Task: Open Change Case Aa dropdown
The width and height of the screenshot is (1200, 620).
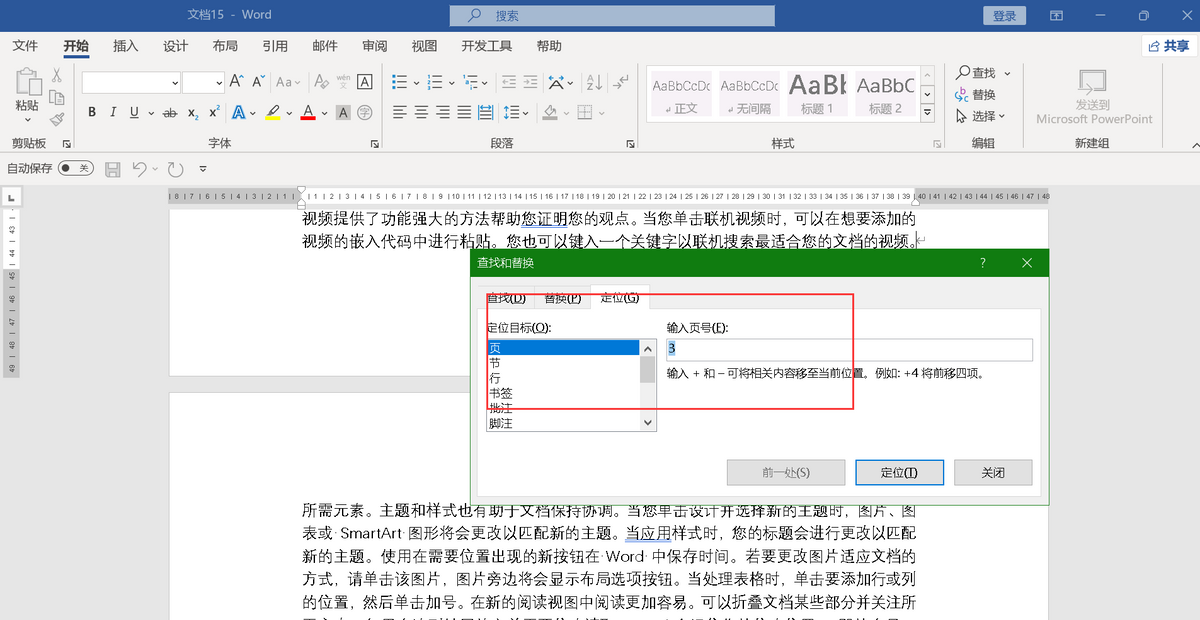Action: coord(288,82)
